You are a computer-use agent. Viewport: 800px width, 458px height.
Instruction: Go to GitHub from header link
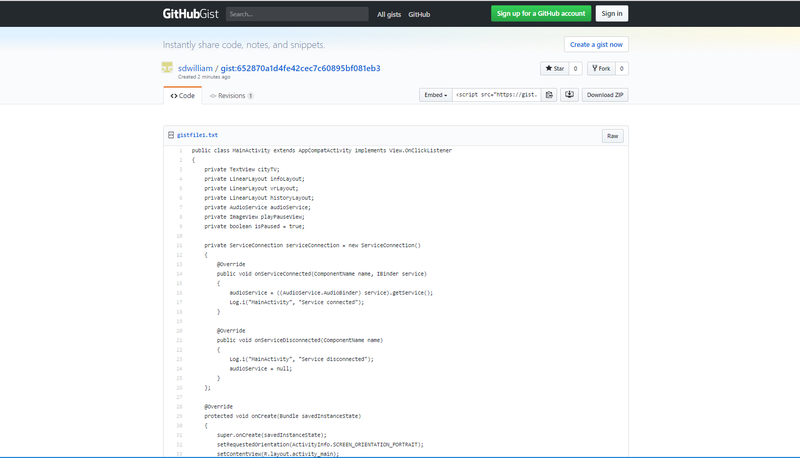click(419, 14)
